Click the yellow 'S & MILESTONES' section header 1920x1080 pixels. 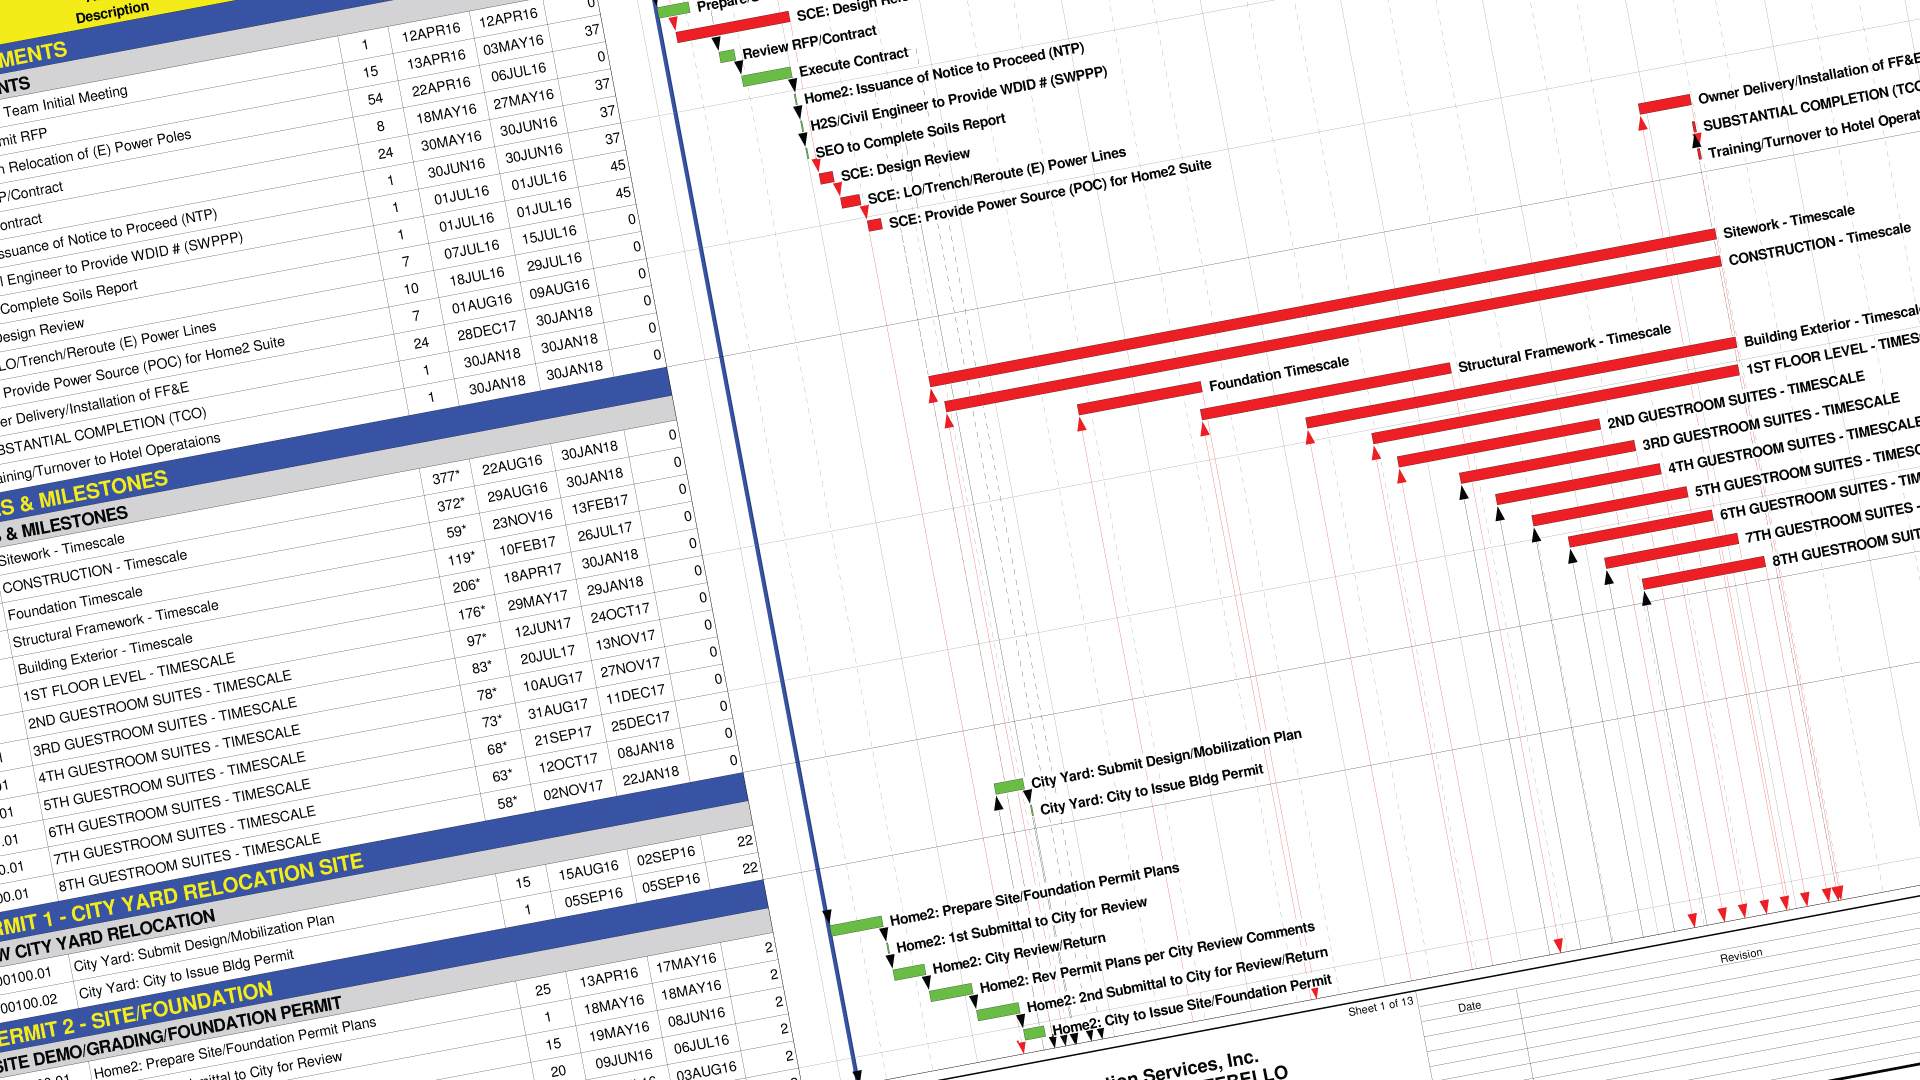pyautogui.click(x=85, y=494)
